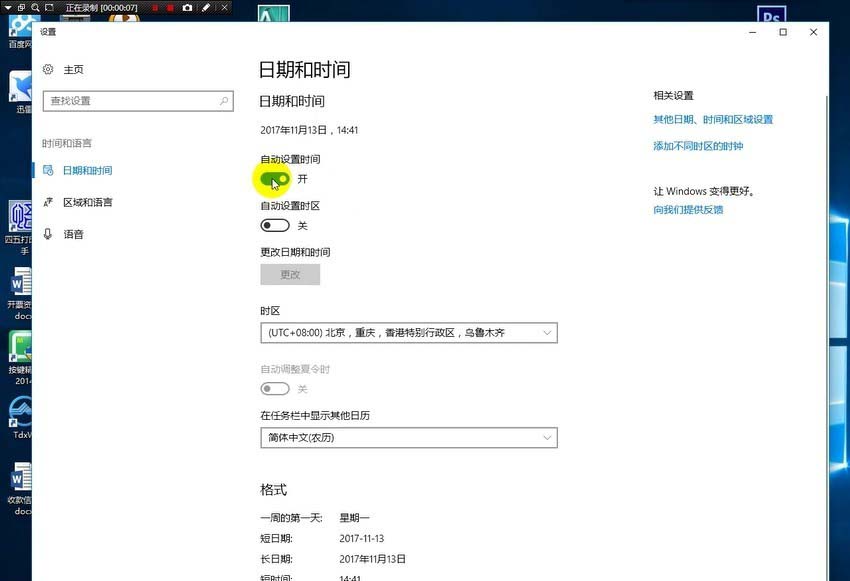Click the calendar-clock icon next to 日期和时间
This screenshot has width=850, height=581.
click(48, 170)
